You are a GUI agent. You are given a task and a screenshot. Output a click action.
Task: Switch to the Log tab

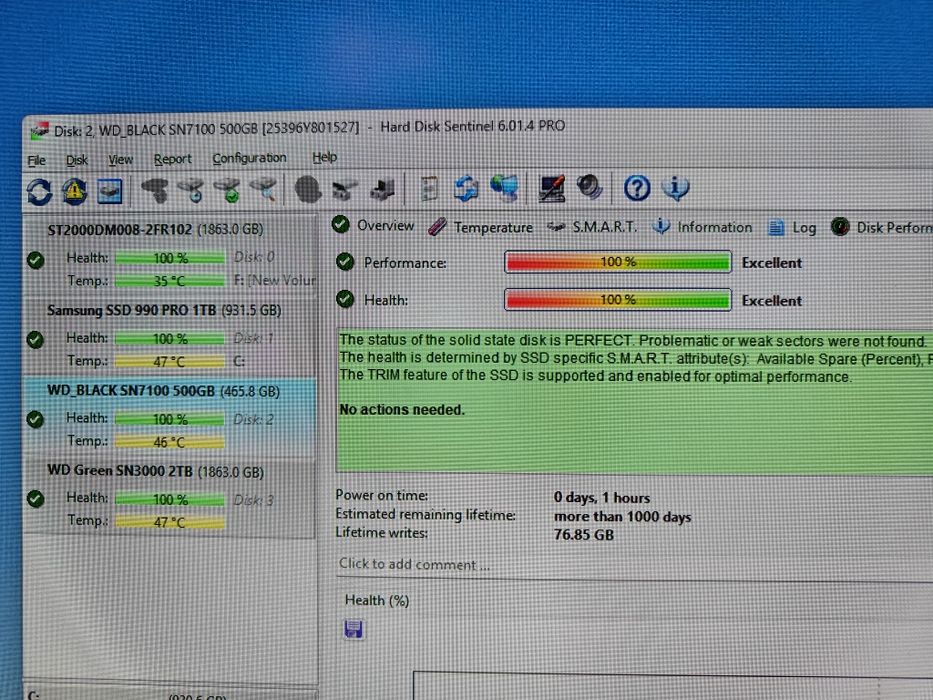[792, 227]
